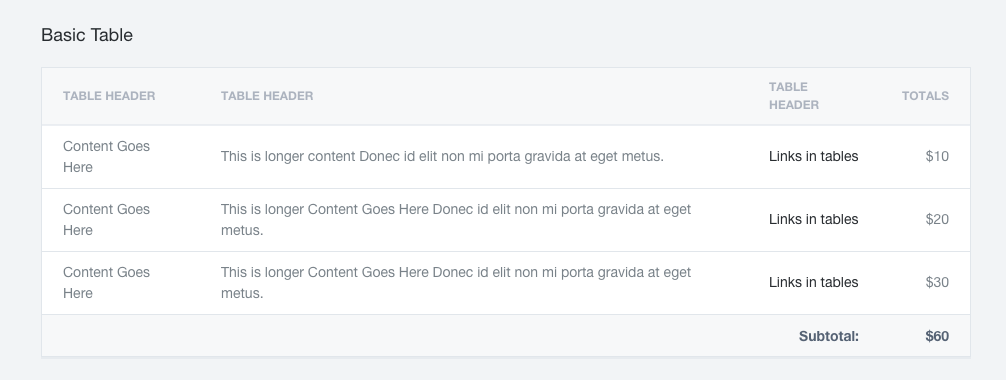
Task: Click the Subtotal label in footer
Action: pos(828,336)
